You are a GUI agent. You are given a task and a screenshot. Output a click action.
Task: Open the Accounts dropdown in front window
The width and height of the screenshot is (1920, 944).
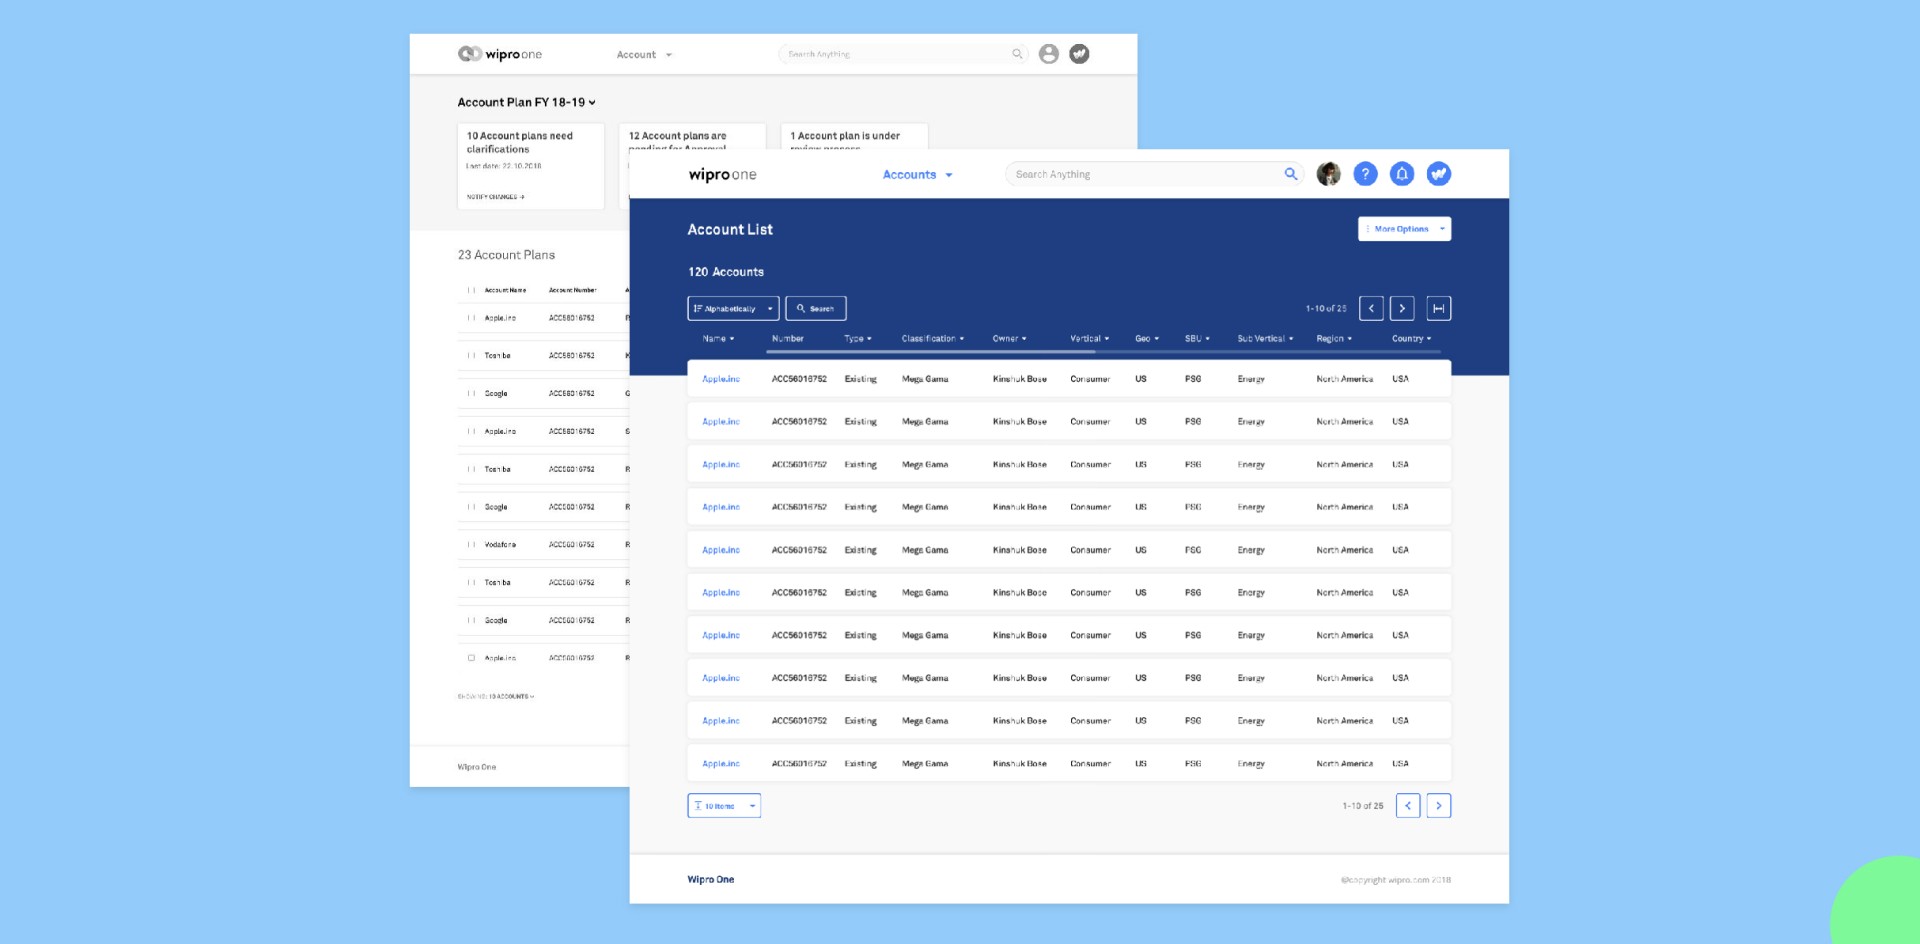click(918, 175)
